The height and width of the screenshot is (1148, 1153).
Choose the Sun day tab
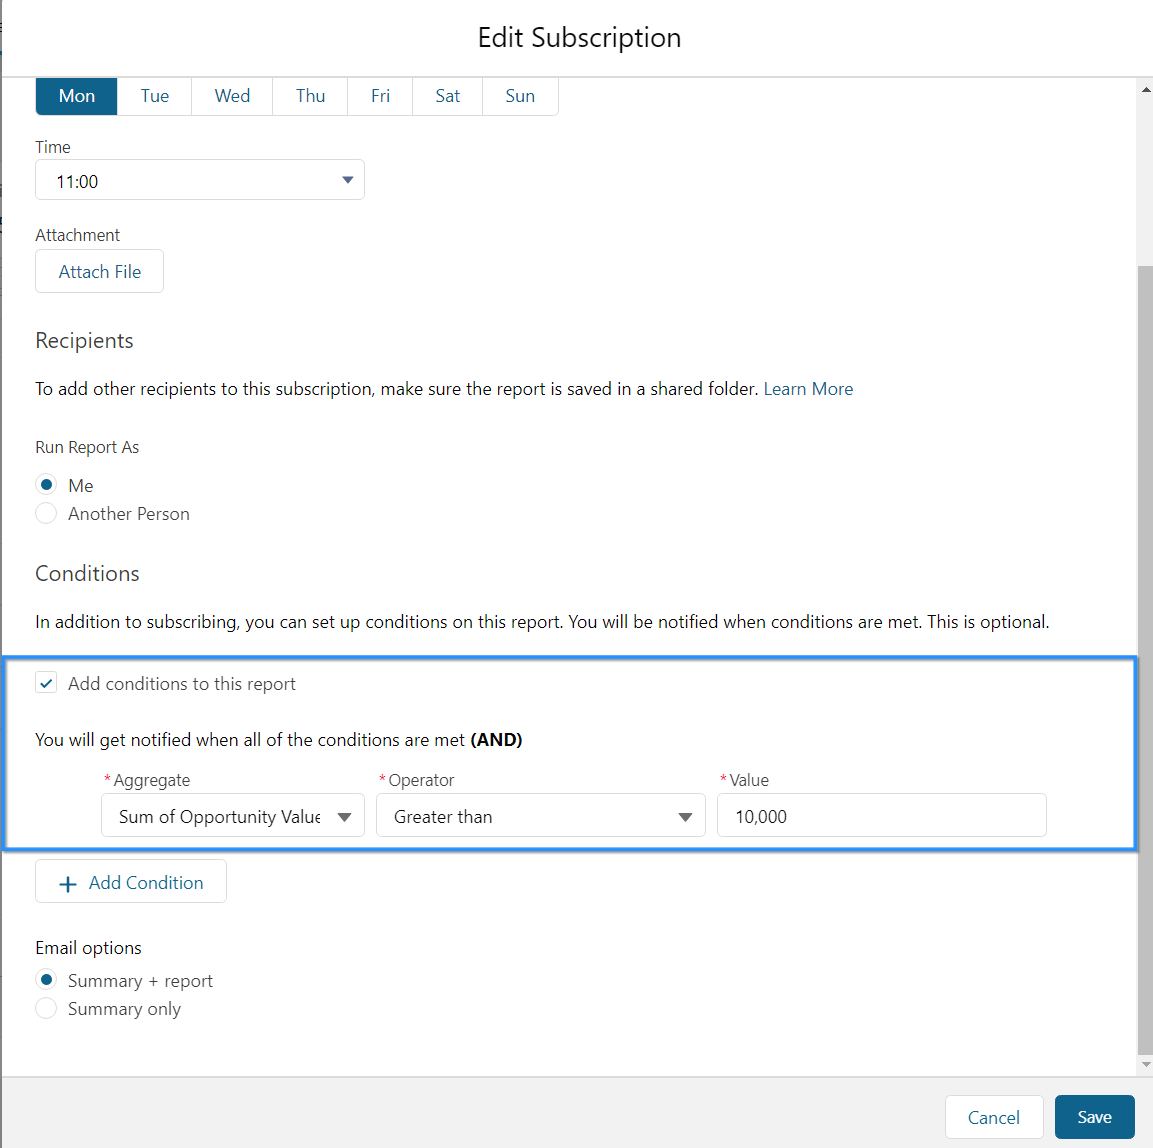pos(520,96)
